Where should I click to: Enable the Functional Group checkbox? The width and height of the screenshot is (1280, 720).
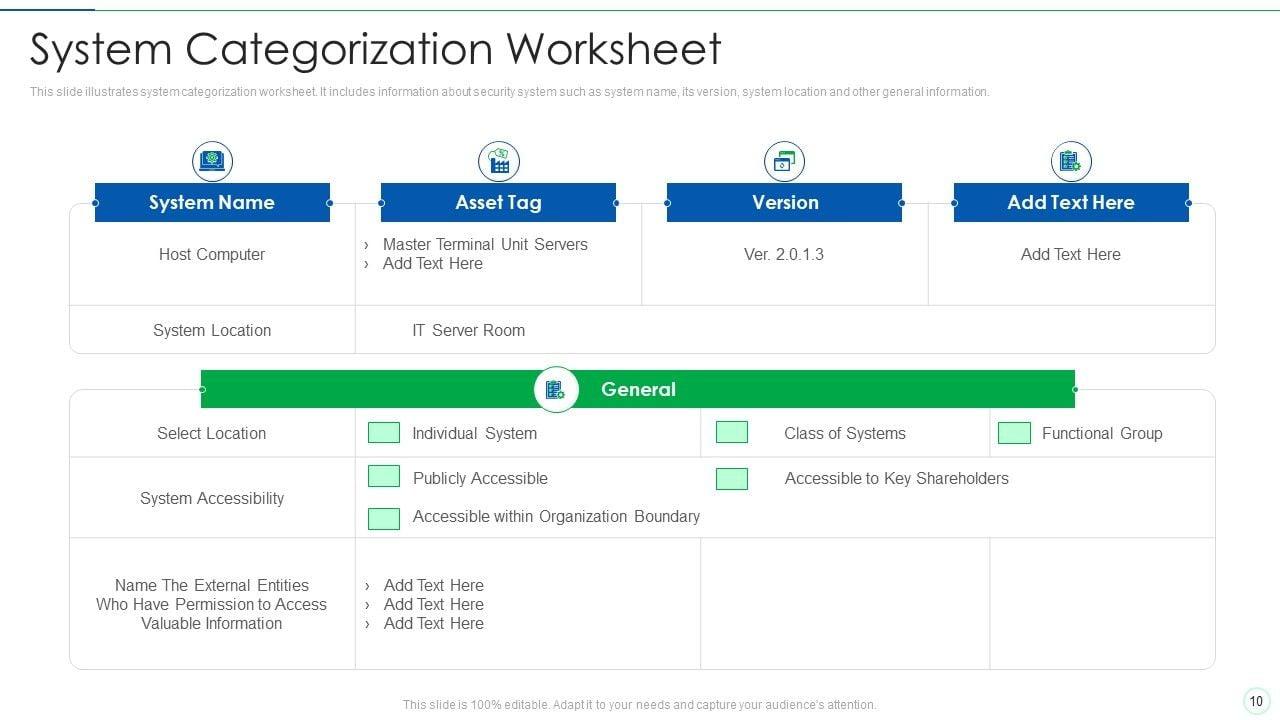point(1014,433)
